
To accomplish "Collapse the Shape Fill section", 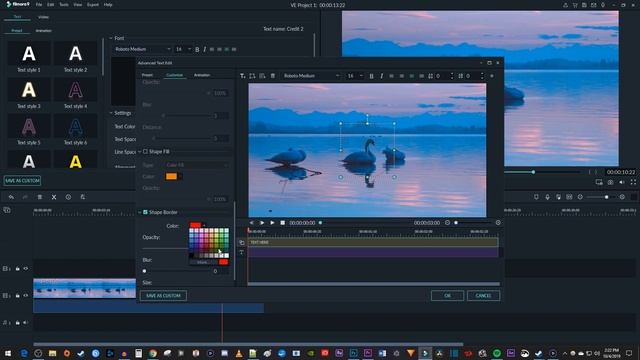I will (x=140, y=151).
